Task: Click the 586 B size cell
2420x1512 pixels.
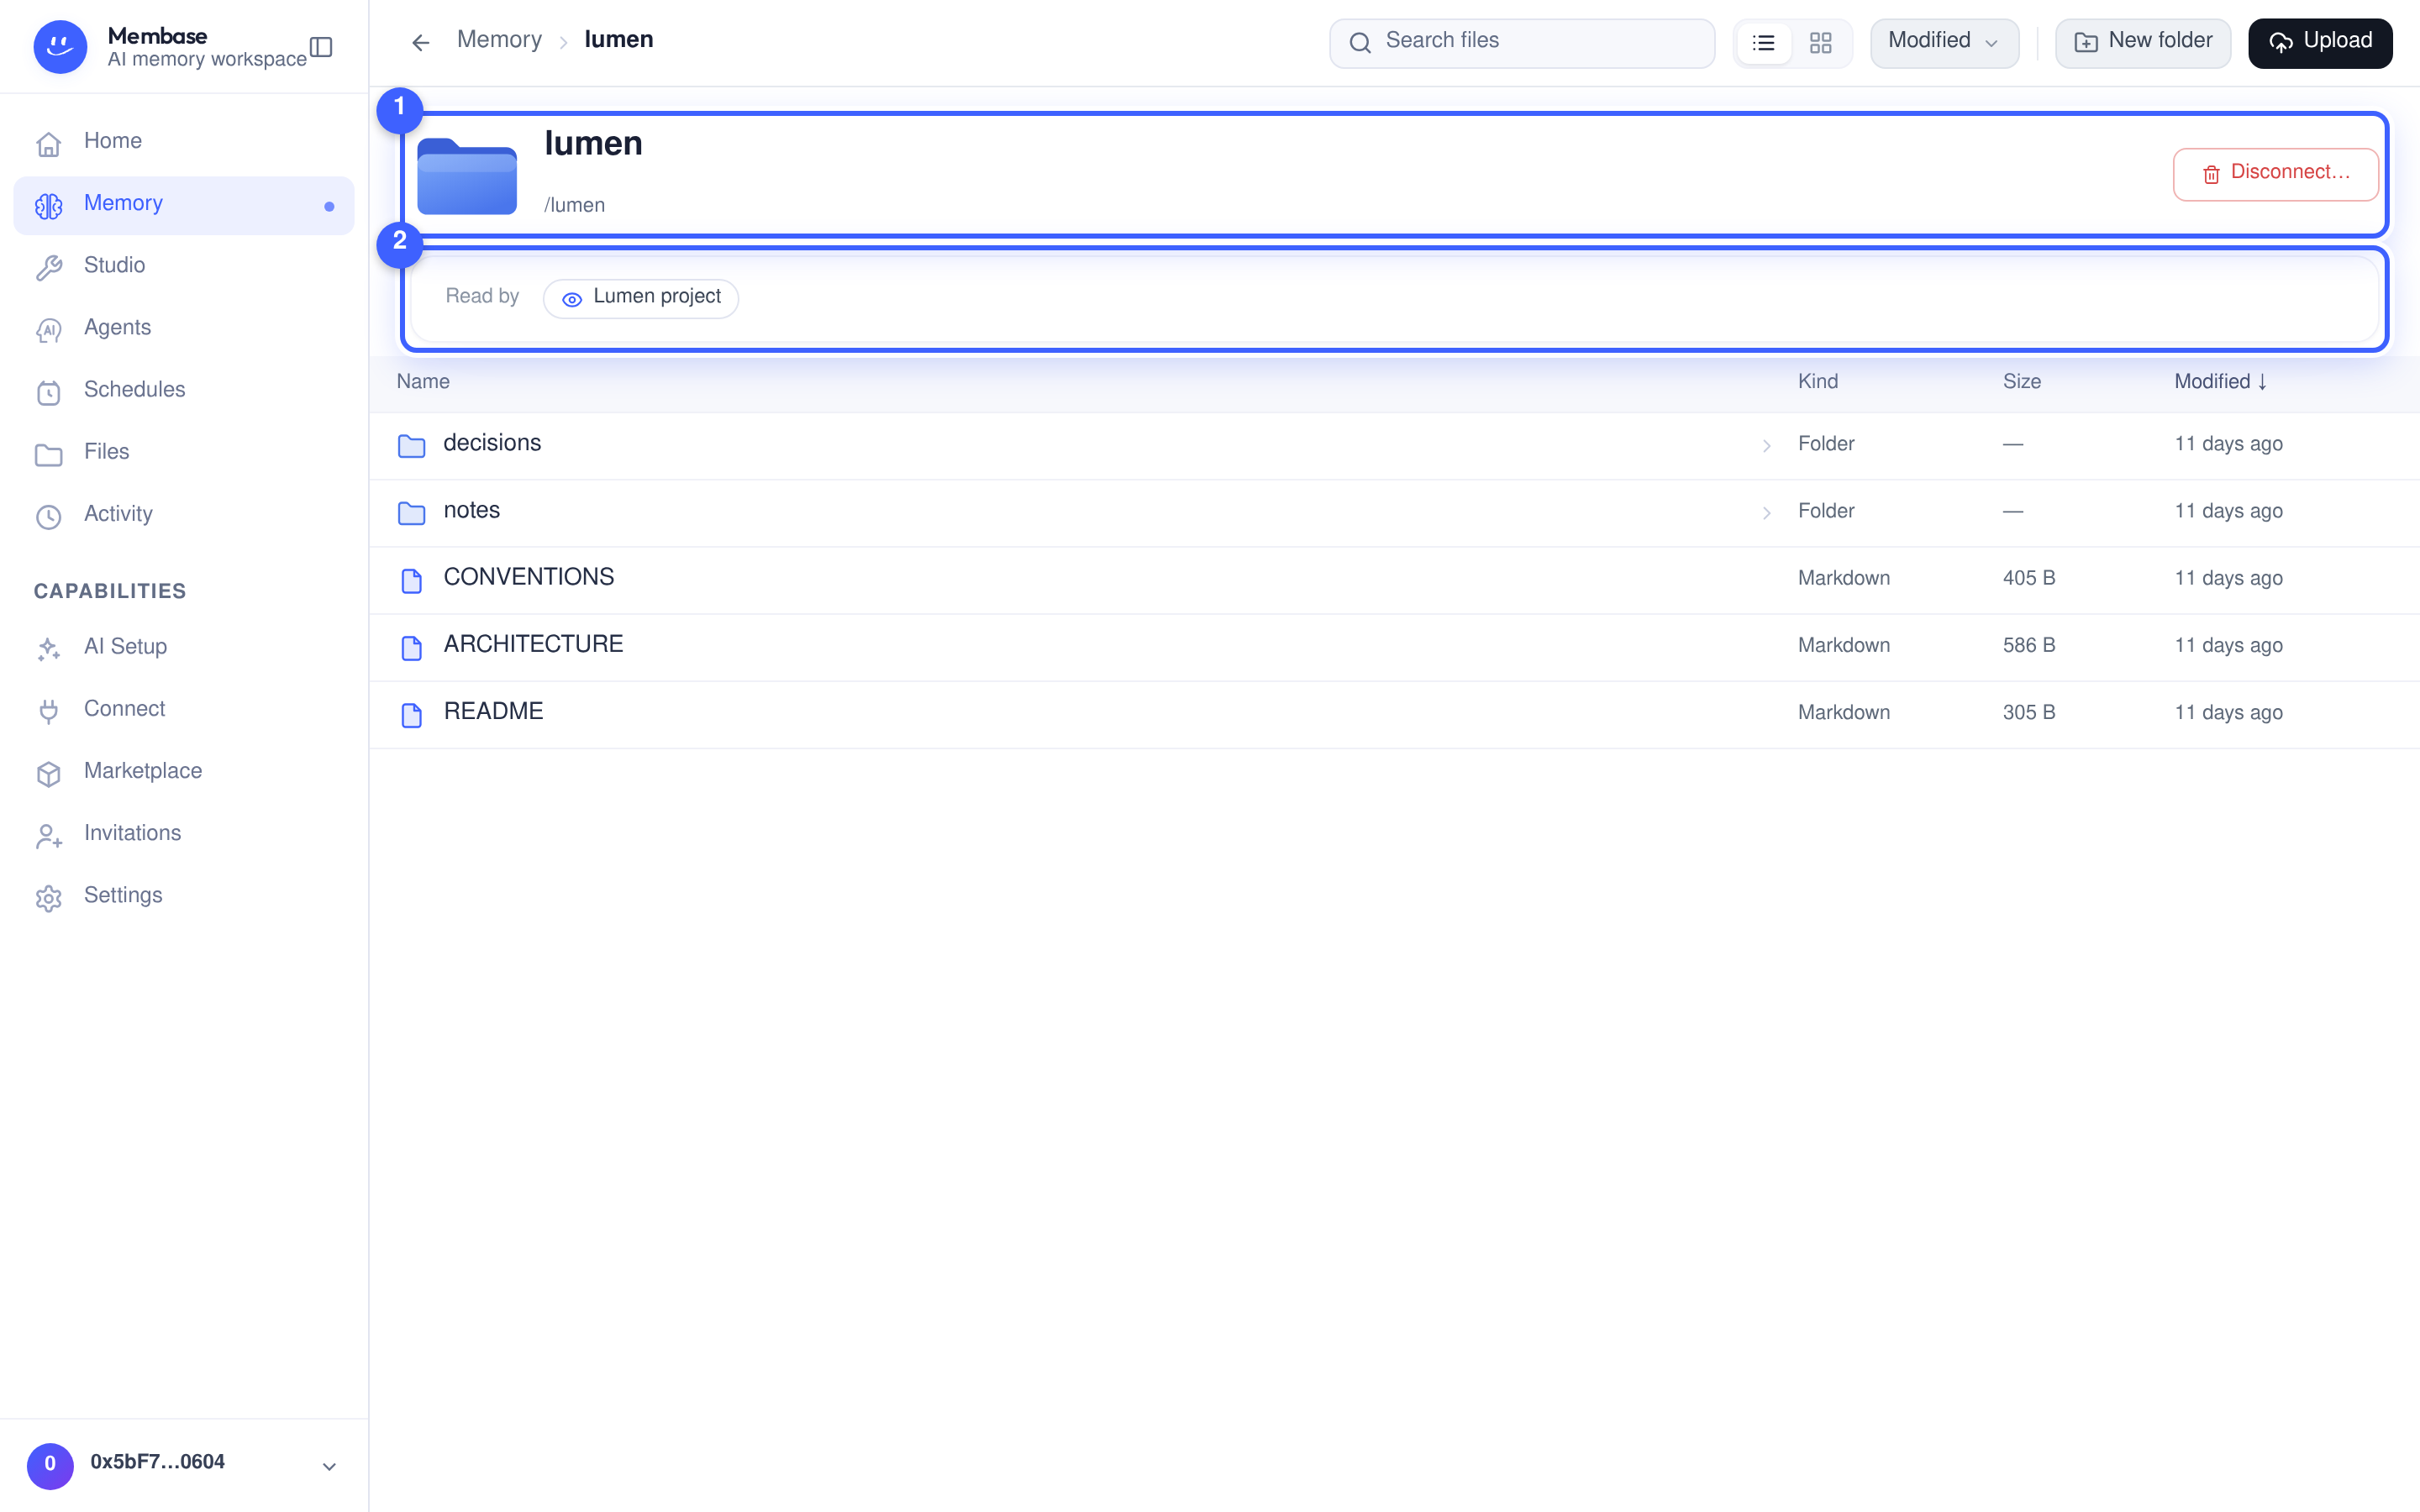Action: click(x=2028, y=645)
